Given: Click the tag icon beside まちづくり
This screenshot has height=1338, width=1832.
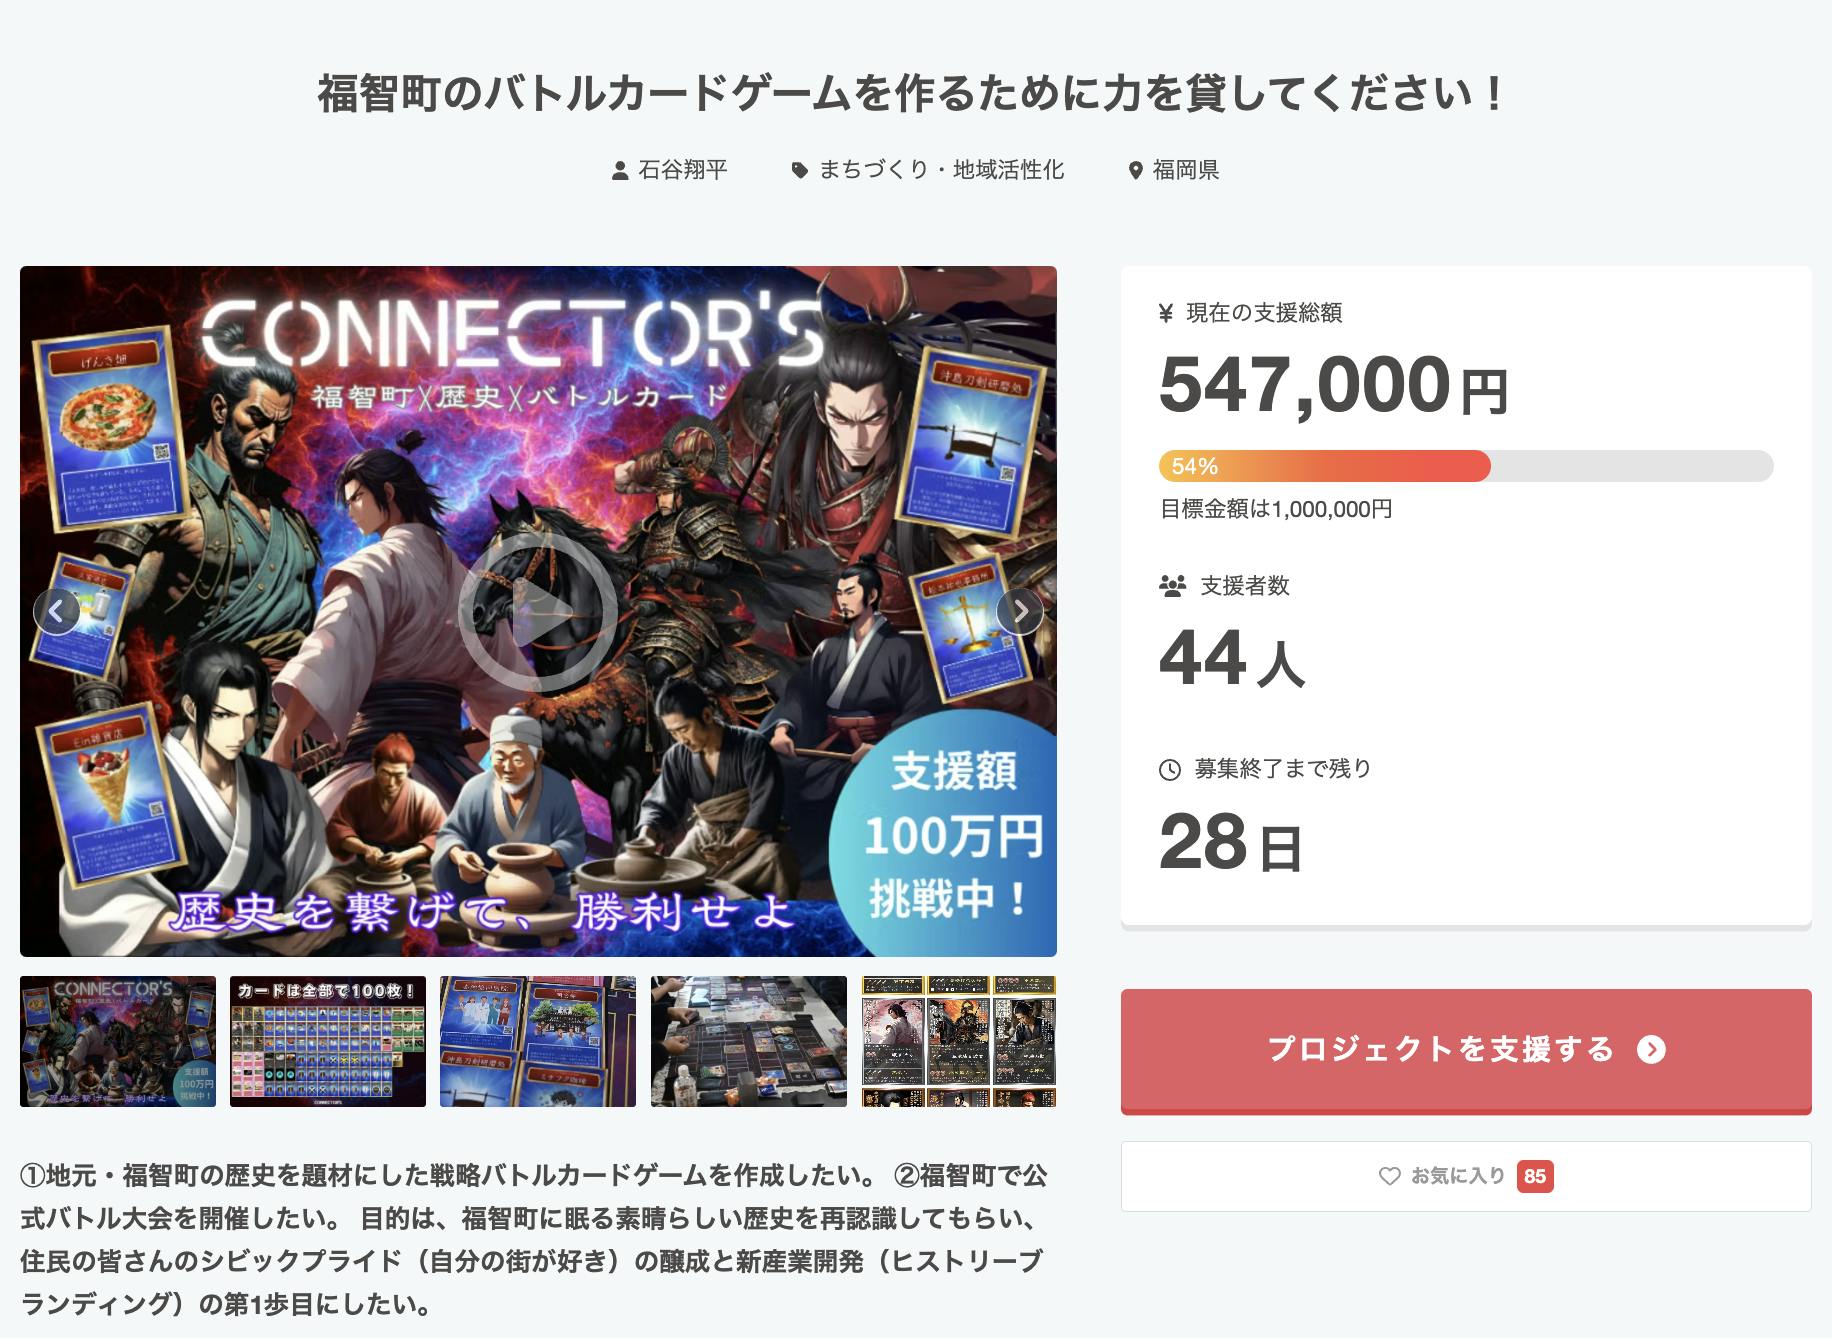Looking at the screenshot, I should pos(800,171).
